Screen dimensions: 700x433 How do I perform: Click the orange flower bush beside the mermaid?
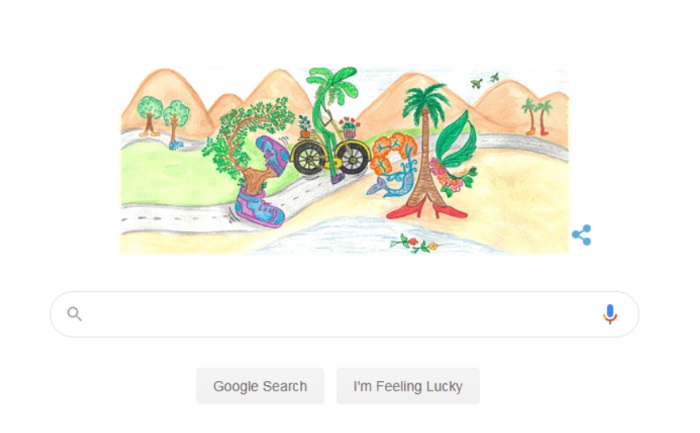(393, 150)
